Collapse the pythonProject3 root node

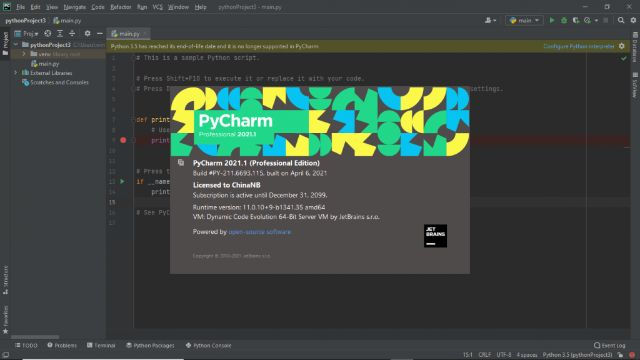[16, 44]
